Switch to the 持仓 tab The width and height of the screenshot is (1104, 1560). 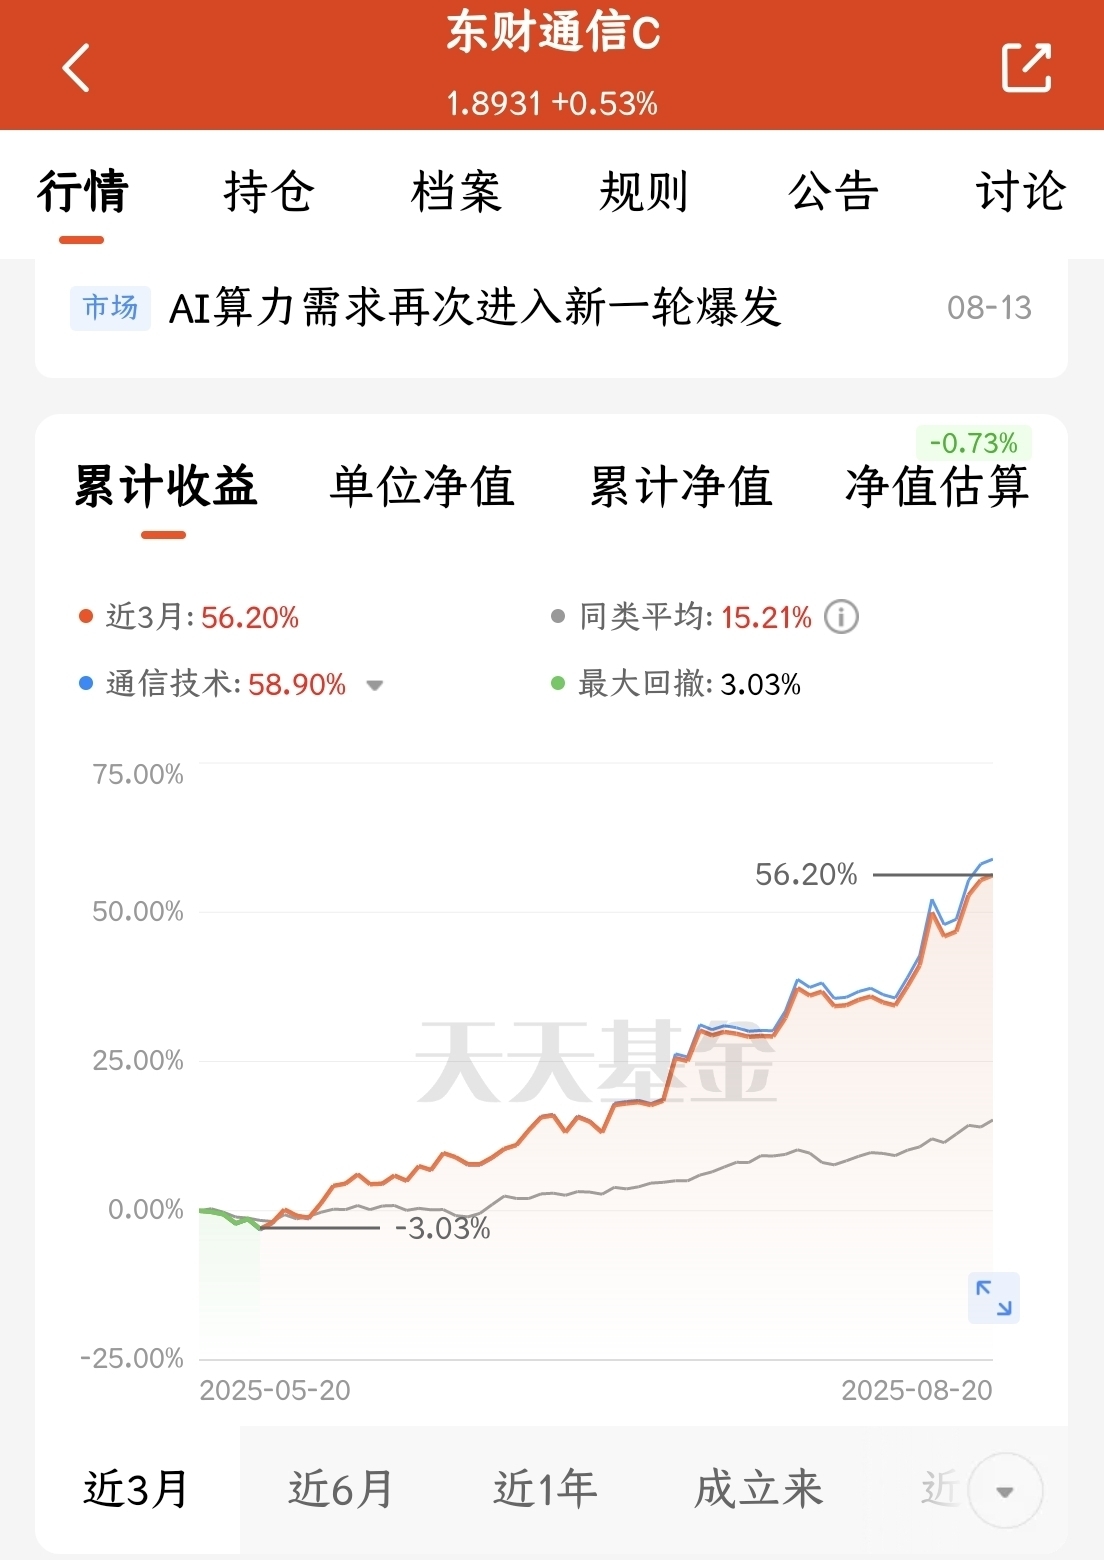click(269, 191)
